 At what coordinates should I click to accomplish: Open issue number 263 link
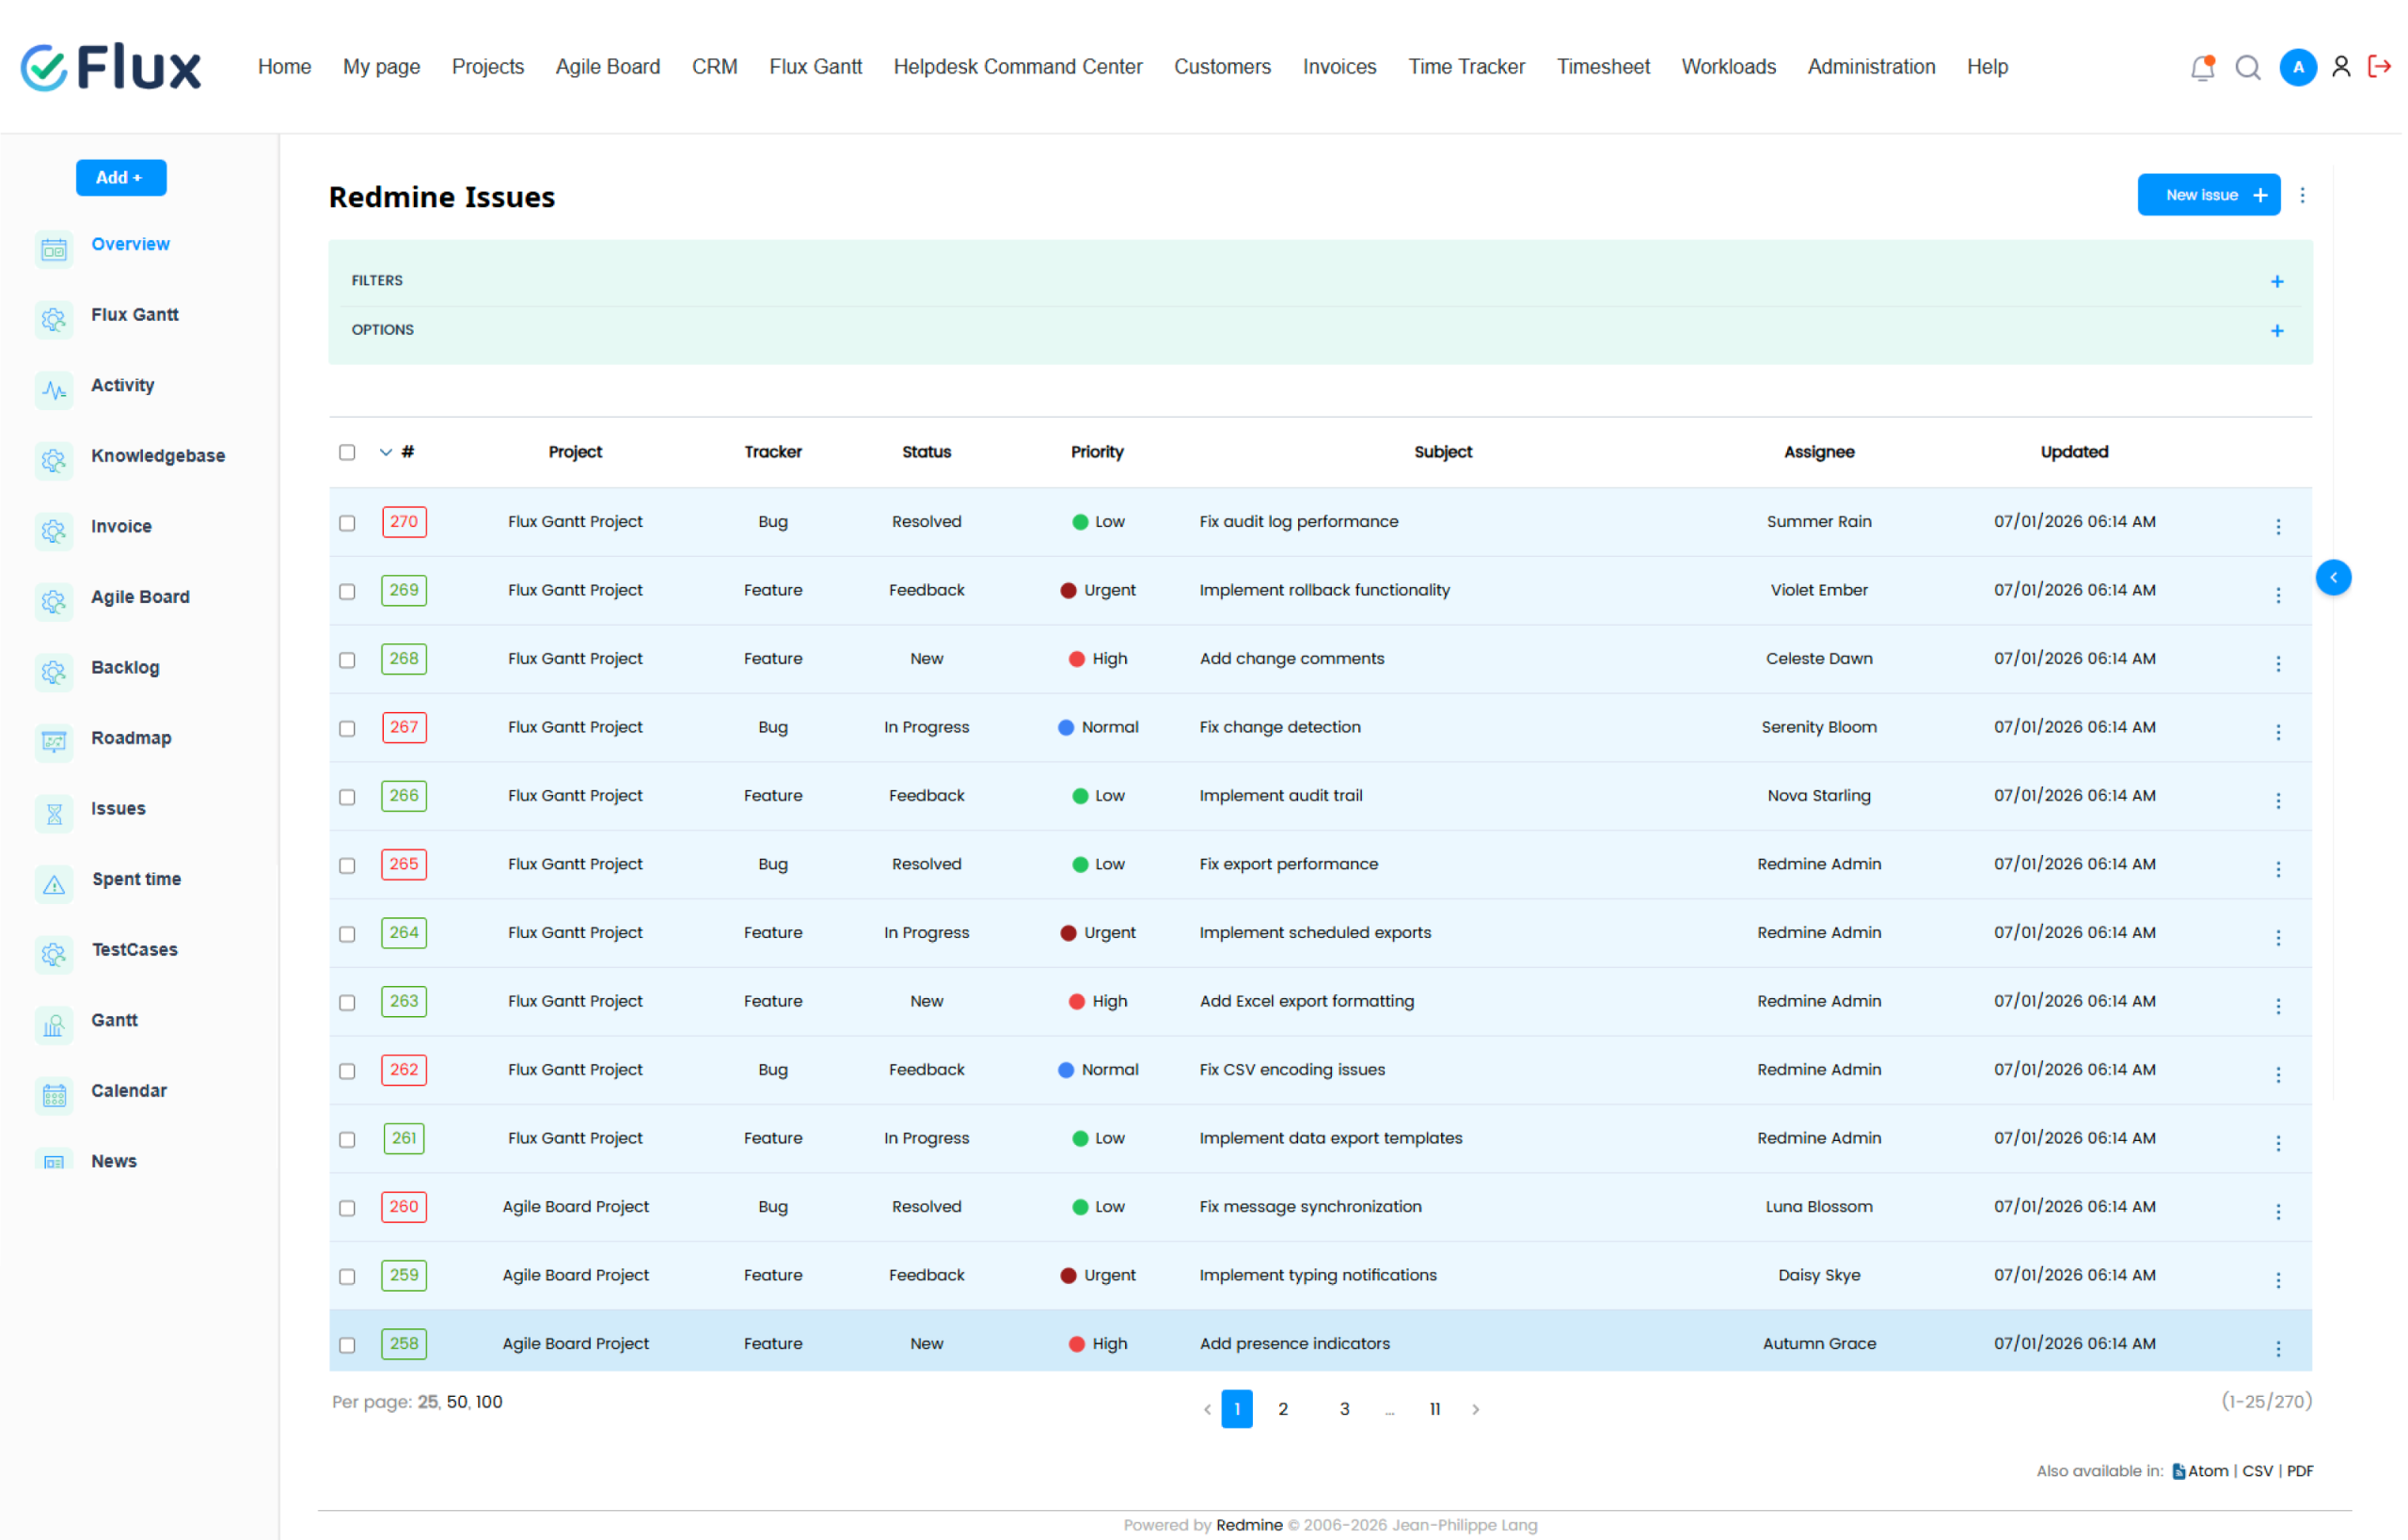pyautogui.click(x=404, y=1001)
